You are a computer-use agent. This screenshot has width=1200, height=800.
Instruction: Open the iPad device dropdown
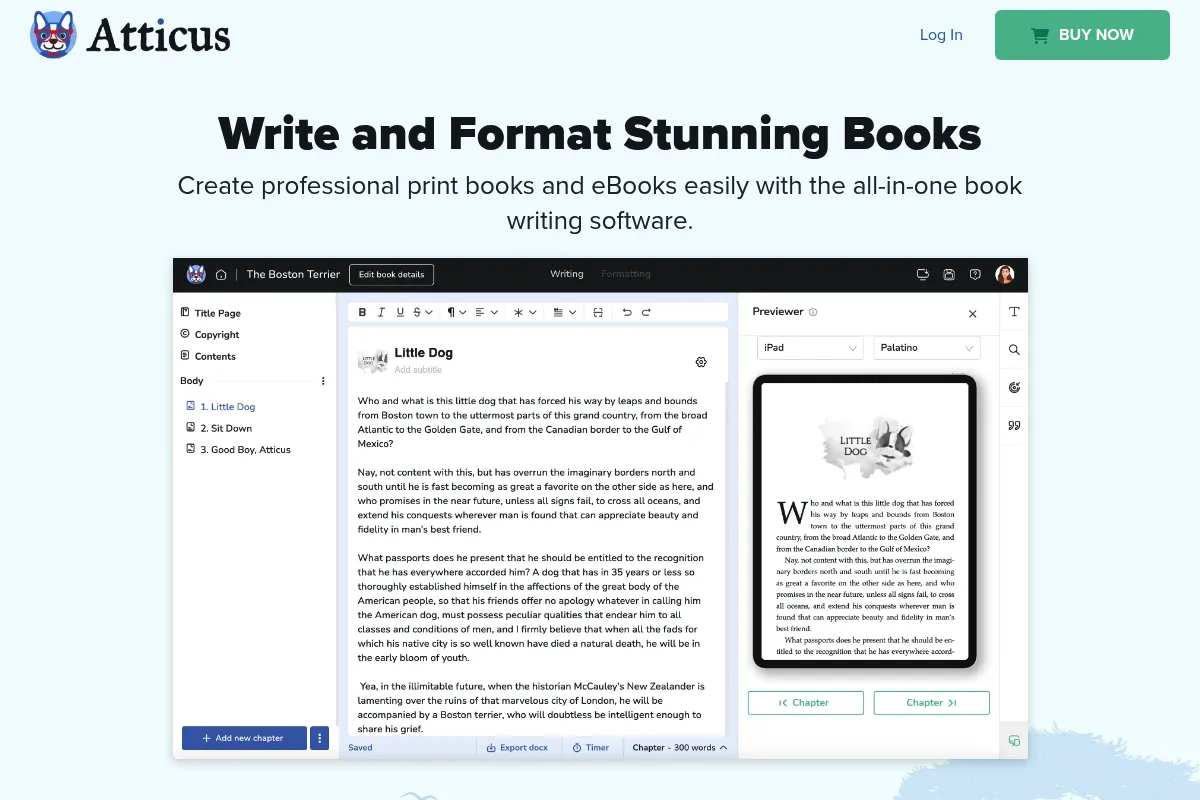809,348
